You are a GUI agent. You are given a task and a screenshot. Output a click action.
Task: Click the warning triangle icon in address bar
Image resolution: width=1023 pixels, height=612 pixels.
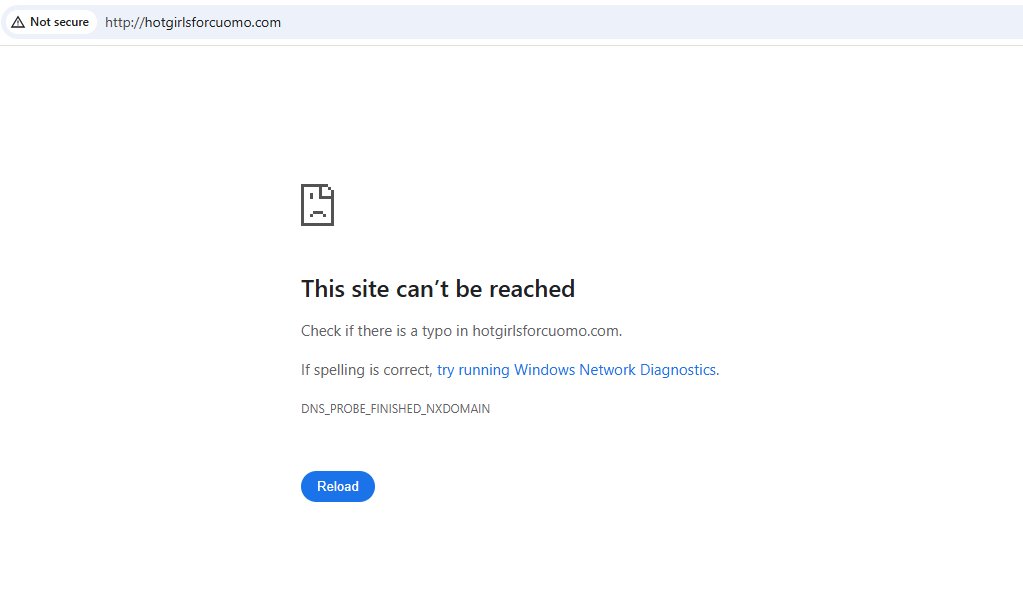click(18, 22)
